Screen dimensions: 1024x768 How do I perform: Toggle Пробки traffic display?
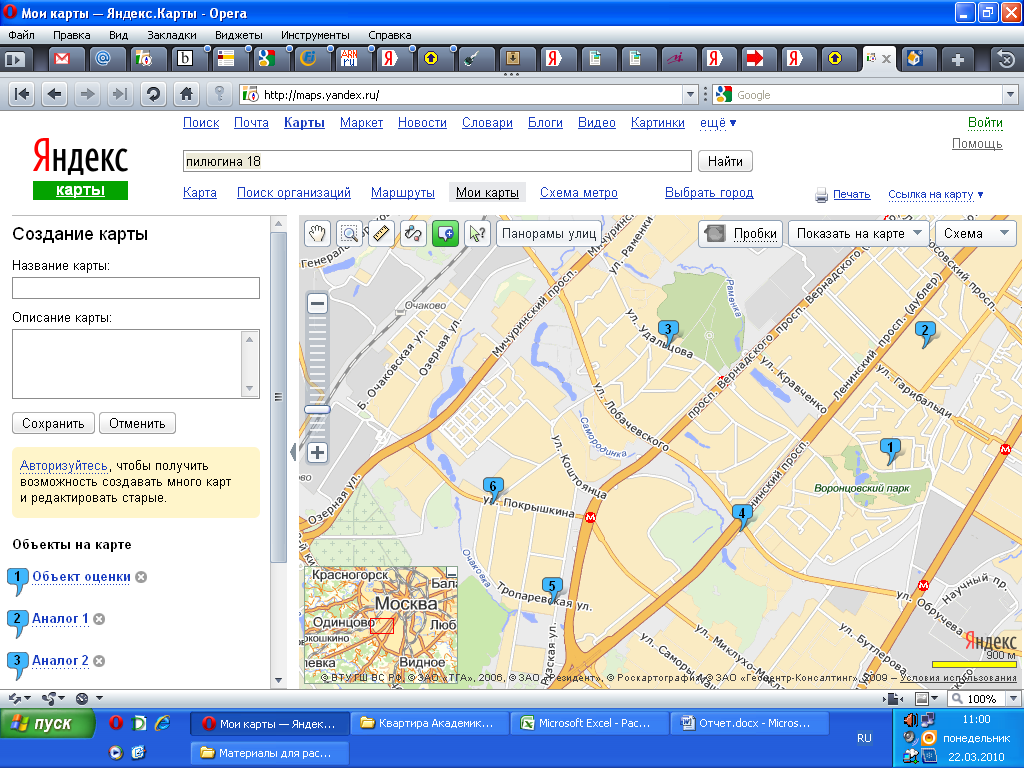point(741,233)
